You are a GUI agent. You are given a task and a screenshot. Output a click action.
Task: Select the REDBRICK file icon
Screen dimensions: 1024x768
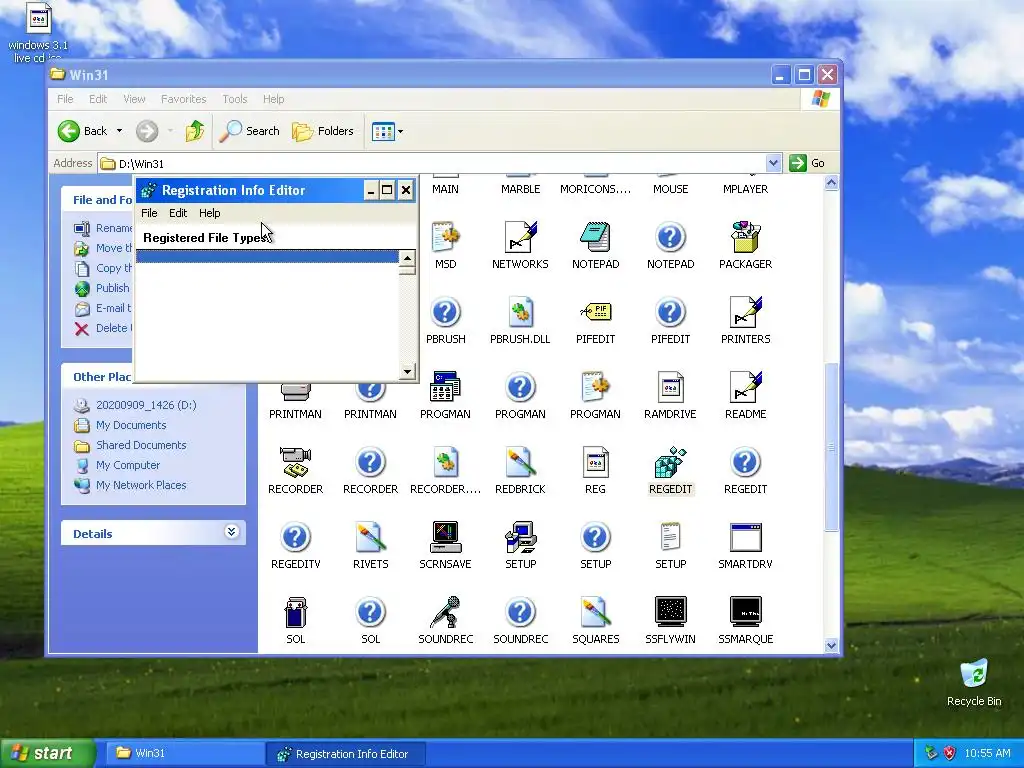[x=520, y=463]
